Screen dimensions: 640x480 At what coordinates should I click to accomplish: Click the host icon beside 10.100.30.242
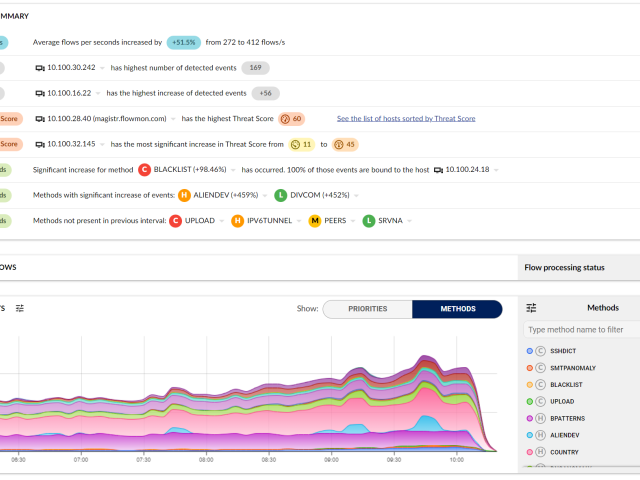tap(41, 68)
